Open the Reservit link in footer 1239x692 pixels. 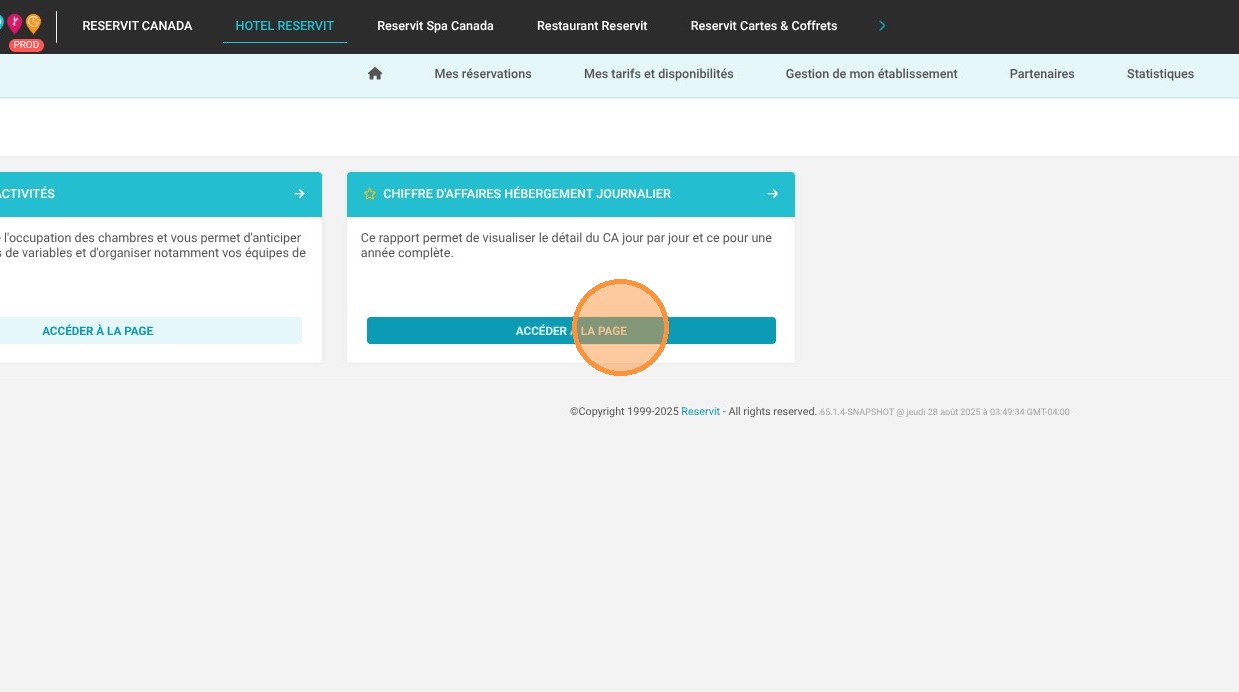[x=700, y=412]
